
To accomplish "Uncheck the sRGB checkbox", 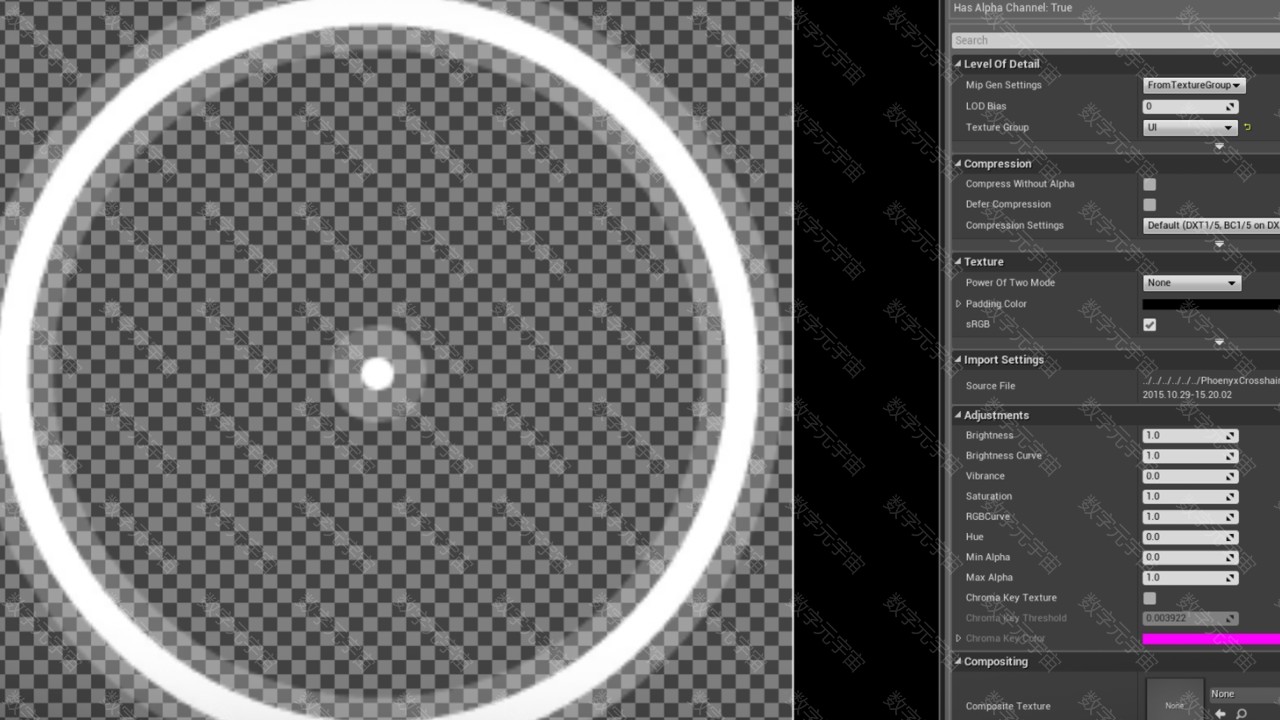I will (1150, 324).
